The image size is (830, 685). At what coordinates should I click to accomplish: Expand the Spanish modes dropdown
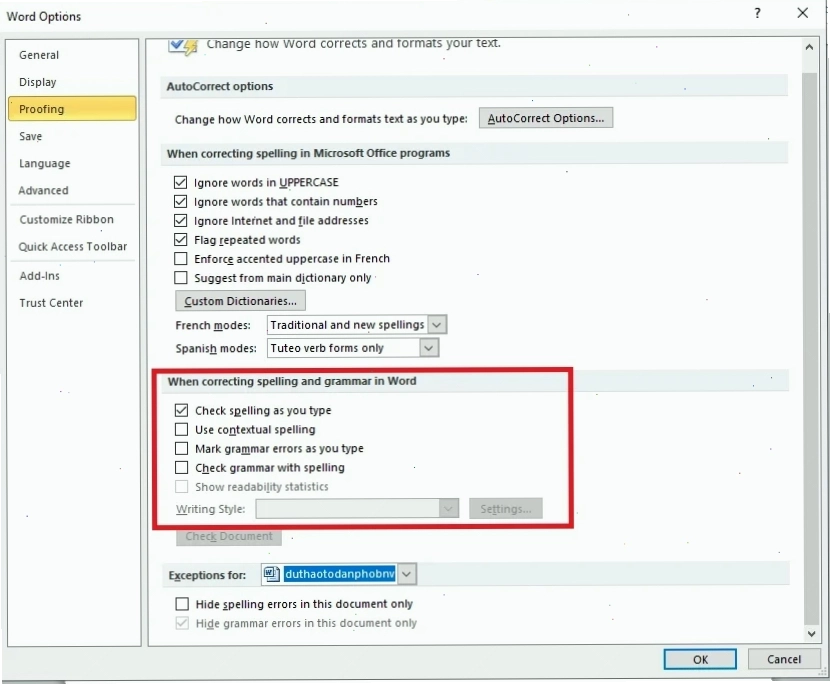click(429, 348)
